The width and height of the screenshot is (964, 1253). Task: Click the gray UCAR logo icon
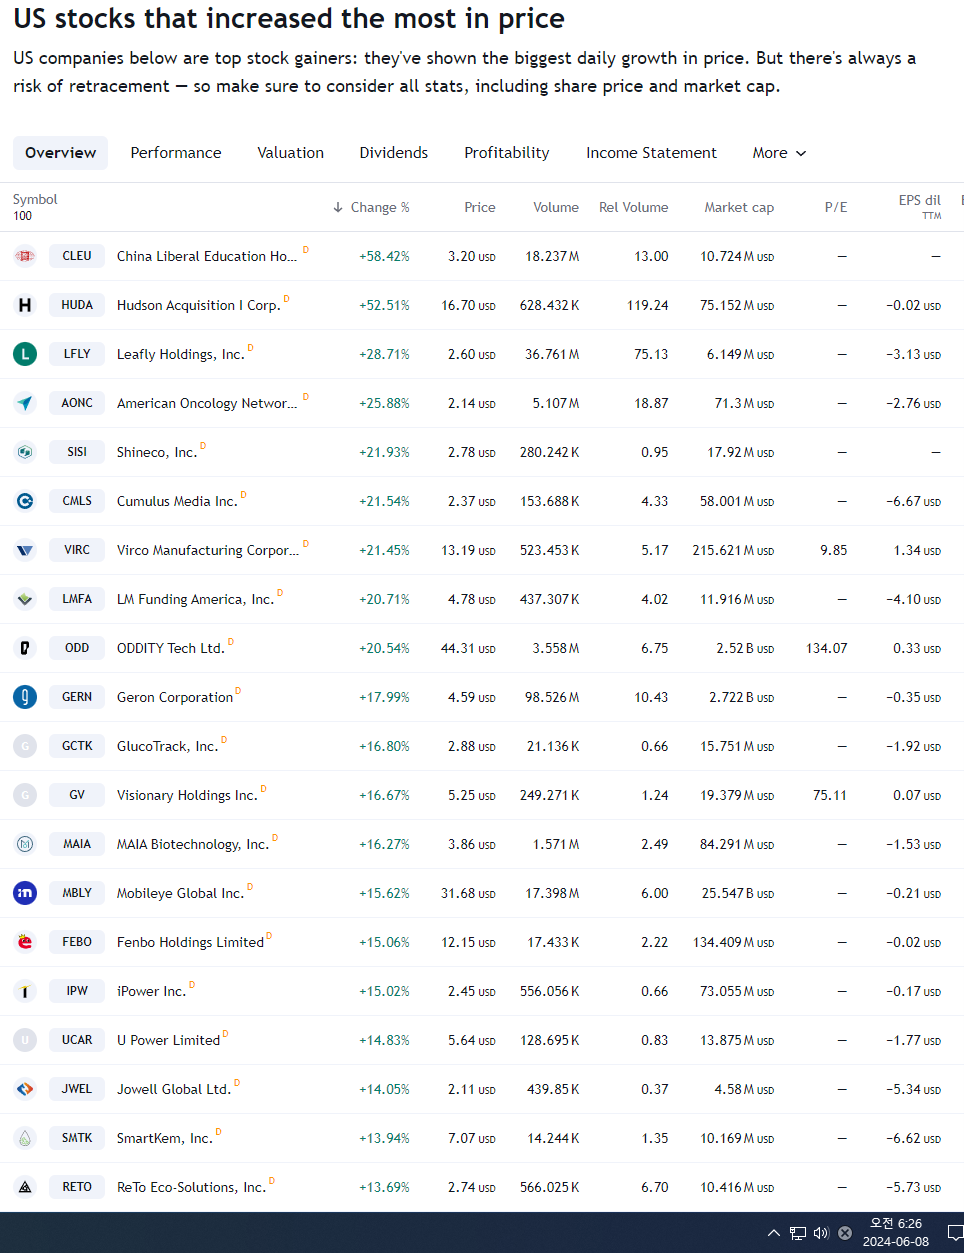point(25,1040)
